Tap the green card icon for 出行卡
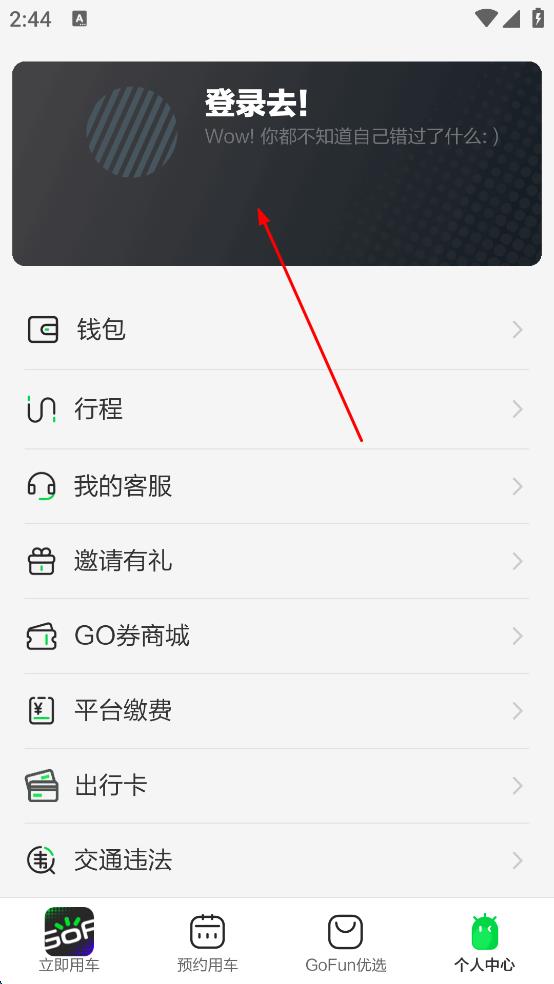The width and height of the screenshot is (554, 984). [x=41, y=786]
